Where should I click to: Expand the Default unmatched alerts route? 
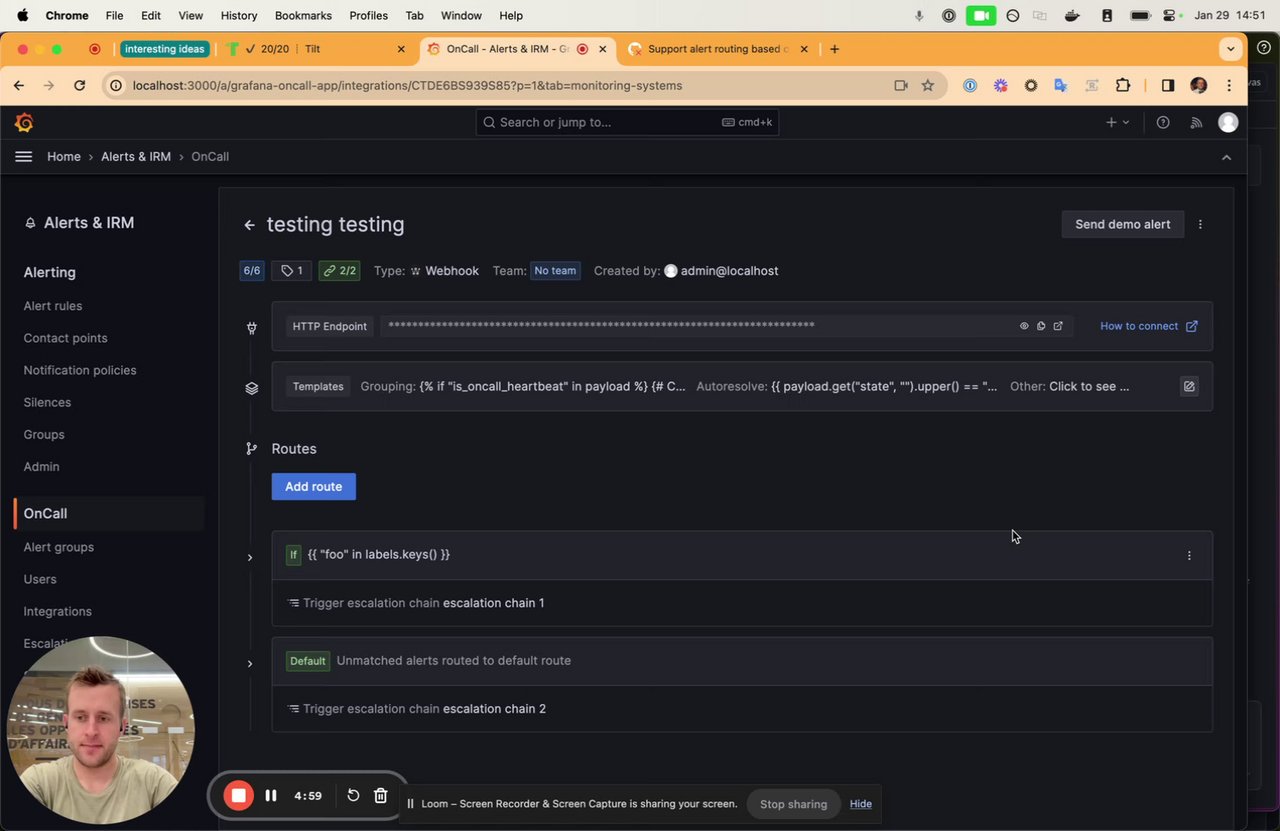pyautogui.click(x=250, y=663)
